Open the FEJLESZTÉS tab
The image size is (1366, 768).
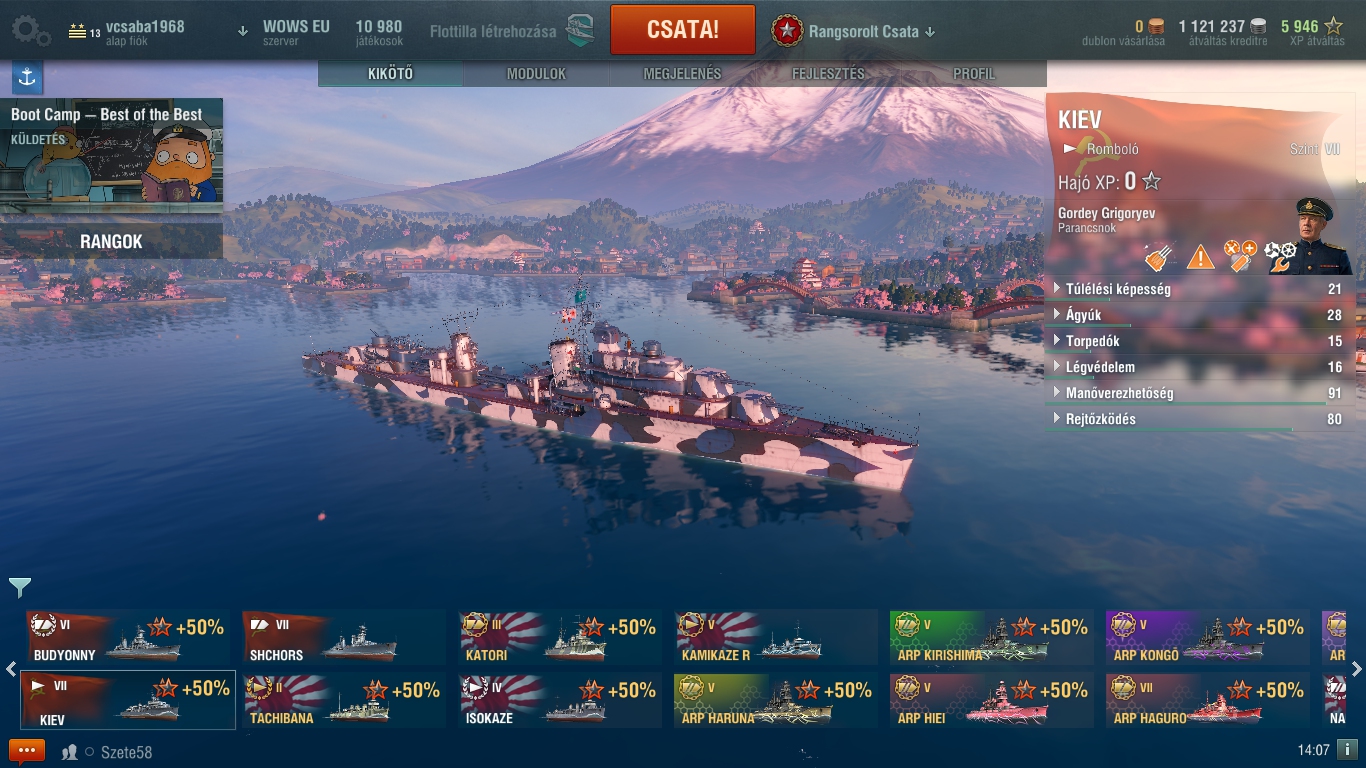pos(828,74)
